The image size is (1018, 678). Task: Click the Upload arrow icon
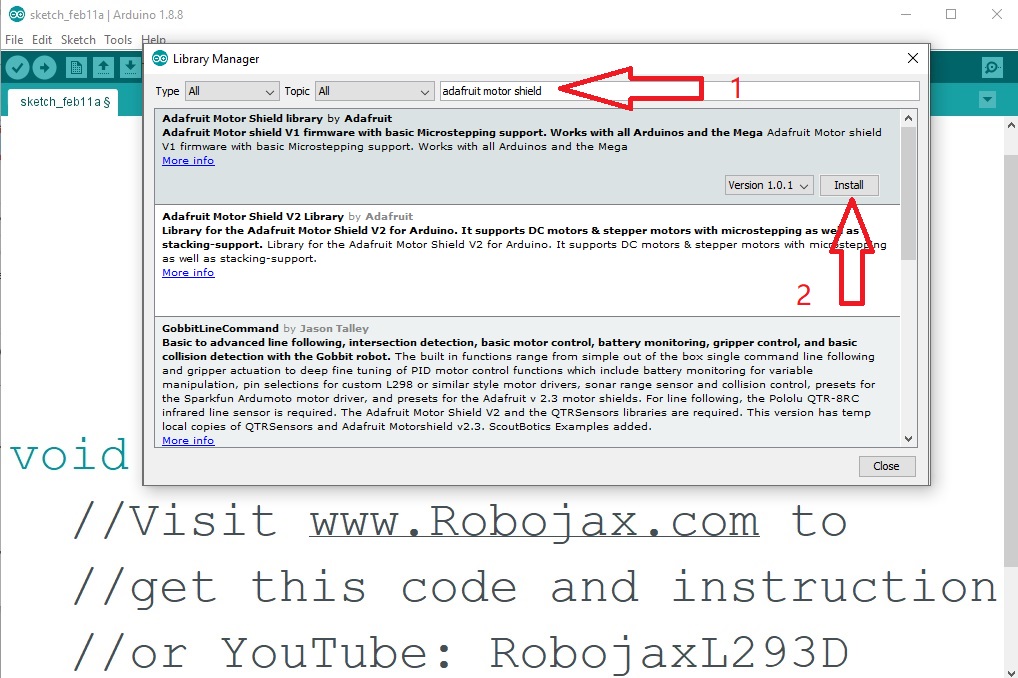click(x=45, y=68)
